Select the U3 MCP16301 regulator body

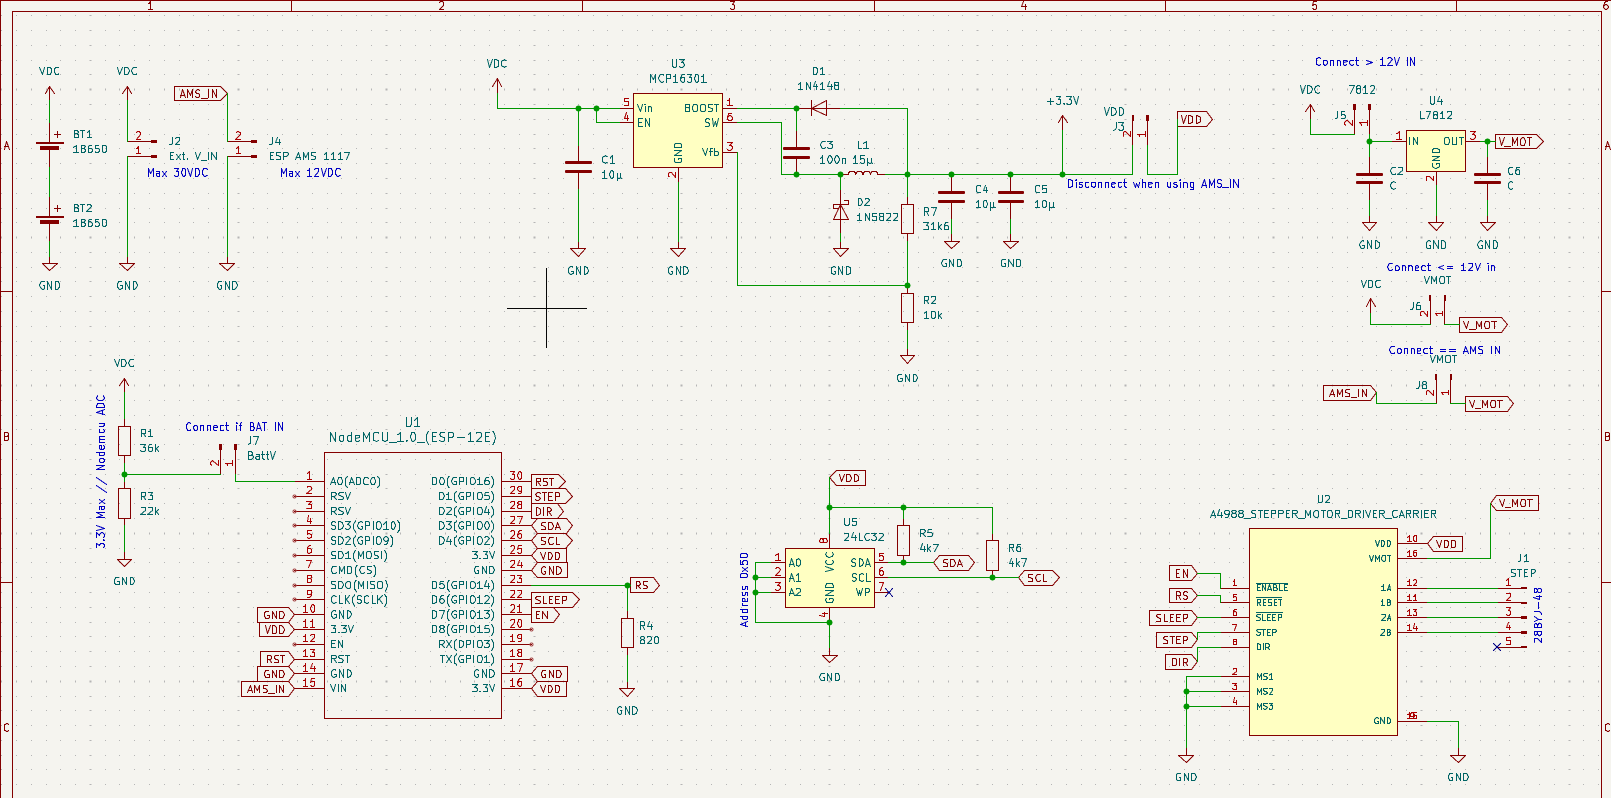[677, 130]
